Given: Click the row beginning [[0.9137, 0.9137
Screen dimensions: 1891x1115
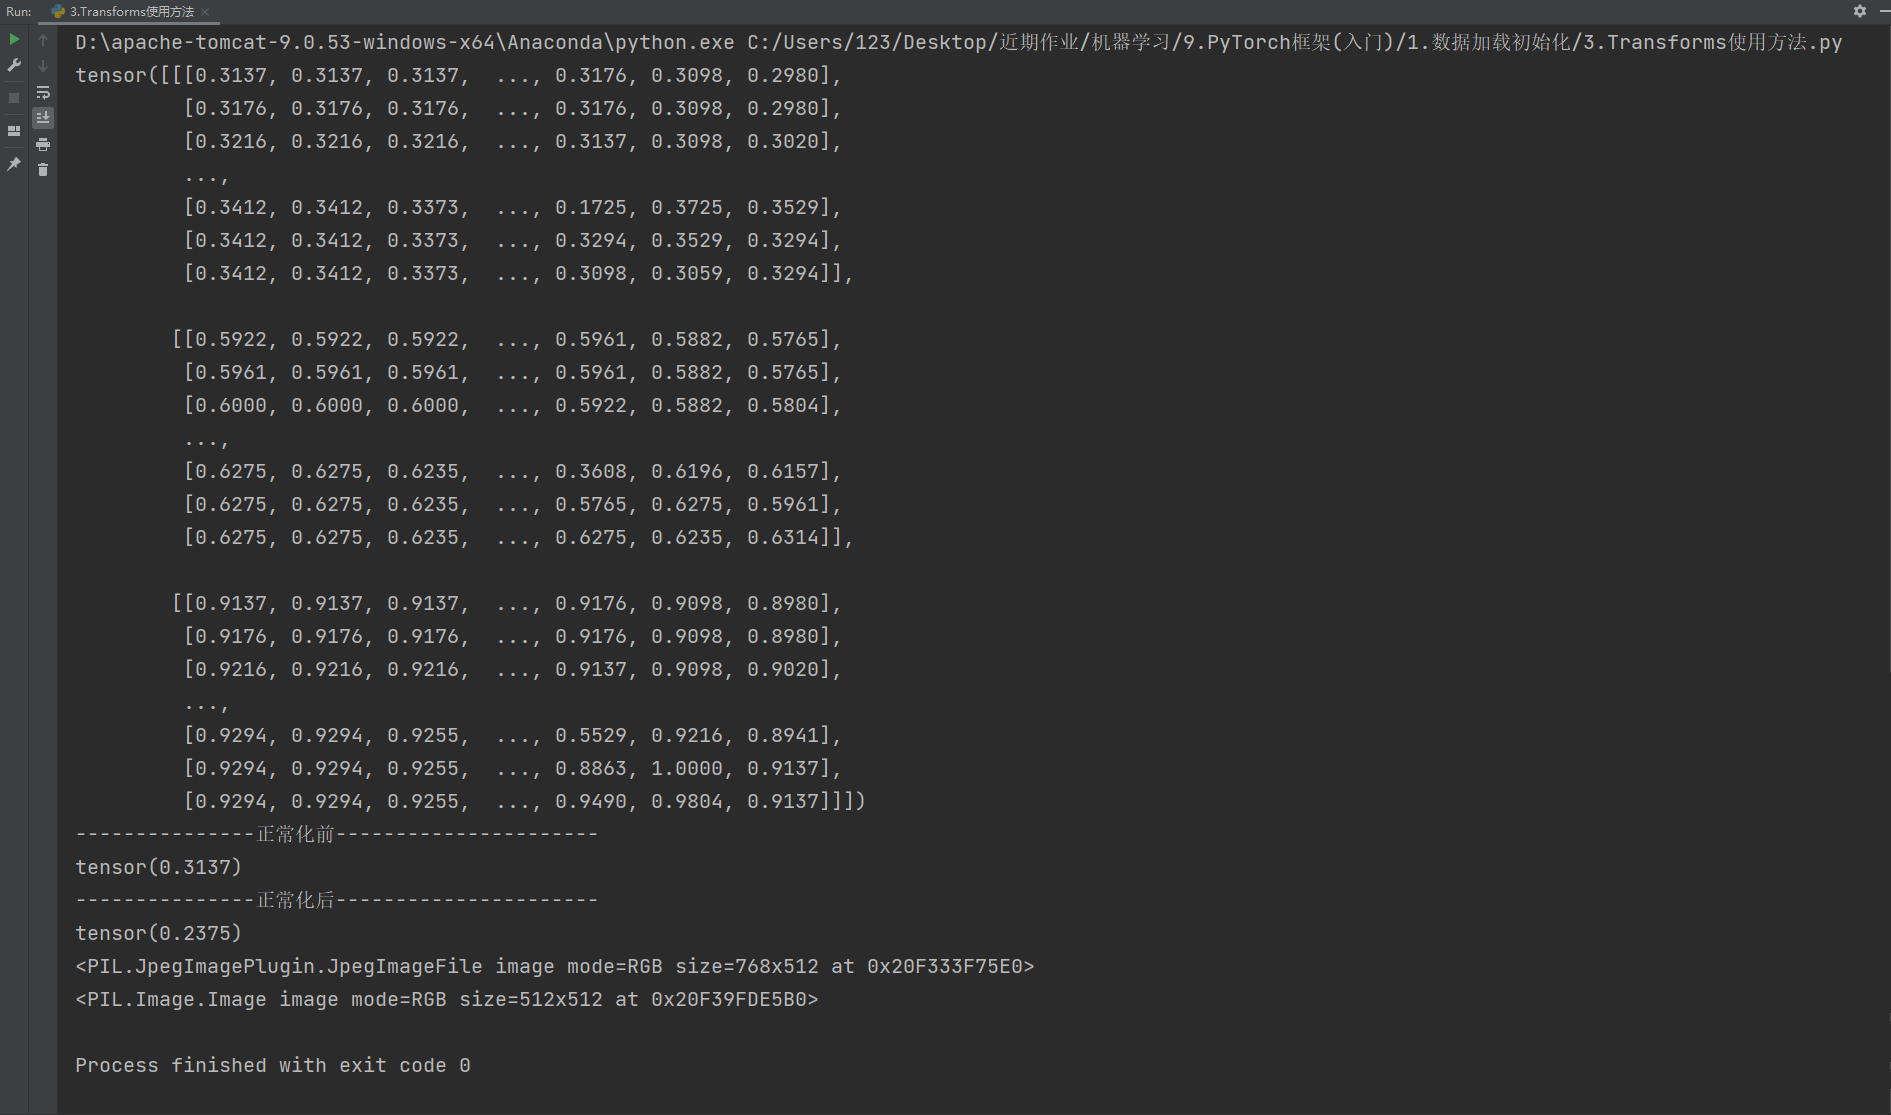Looking at the screenshot, I should click(506, 603).
